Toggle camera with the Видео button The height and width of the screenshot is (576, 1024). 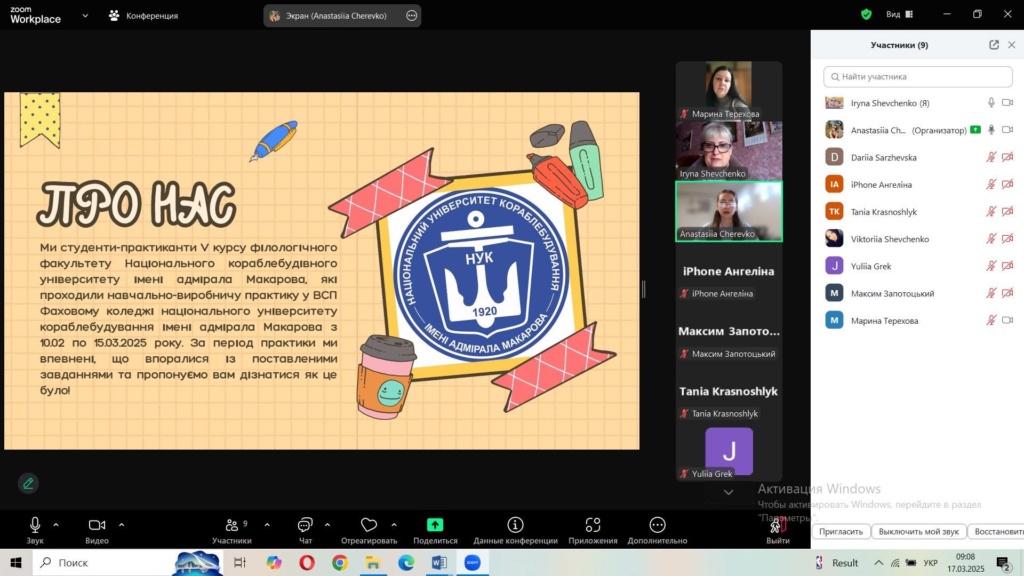pos(97,530)
